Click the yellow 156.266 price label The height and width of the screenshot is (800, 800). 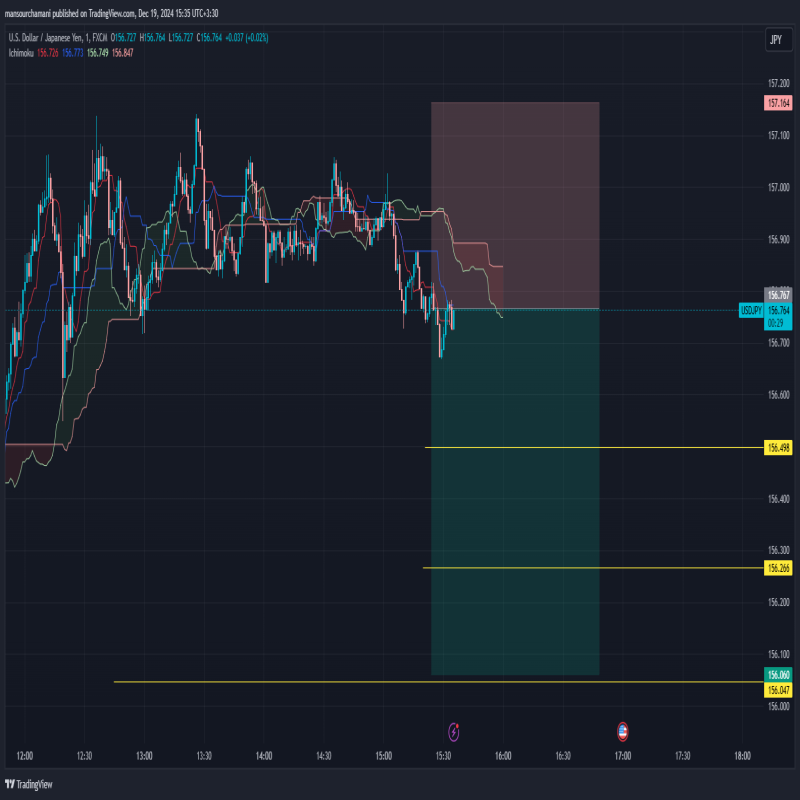[777, 568]
